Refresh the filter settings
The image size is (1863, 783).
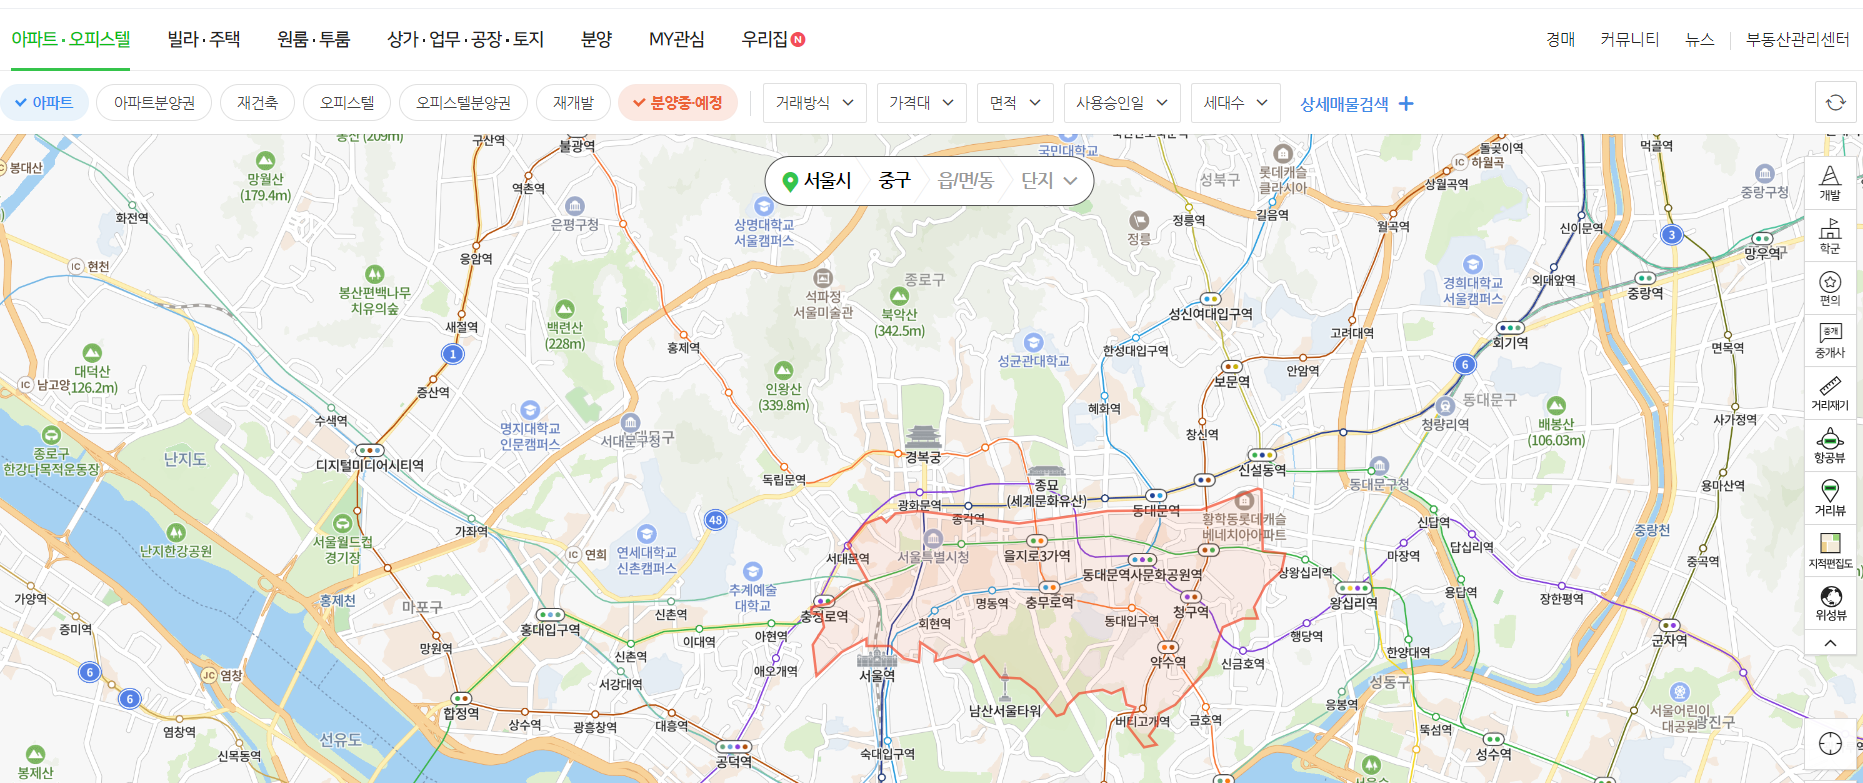1836,103
